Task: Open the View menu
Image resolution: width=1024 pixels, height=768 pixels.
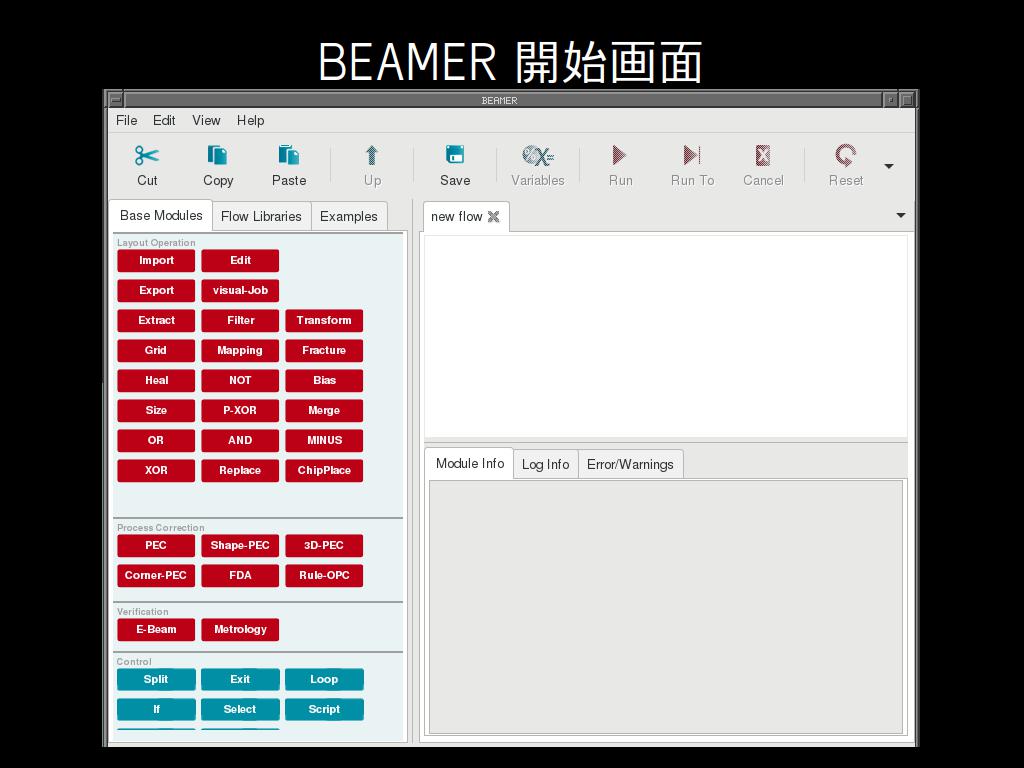Action: pos(206,120)
